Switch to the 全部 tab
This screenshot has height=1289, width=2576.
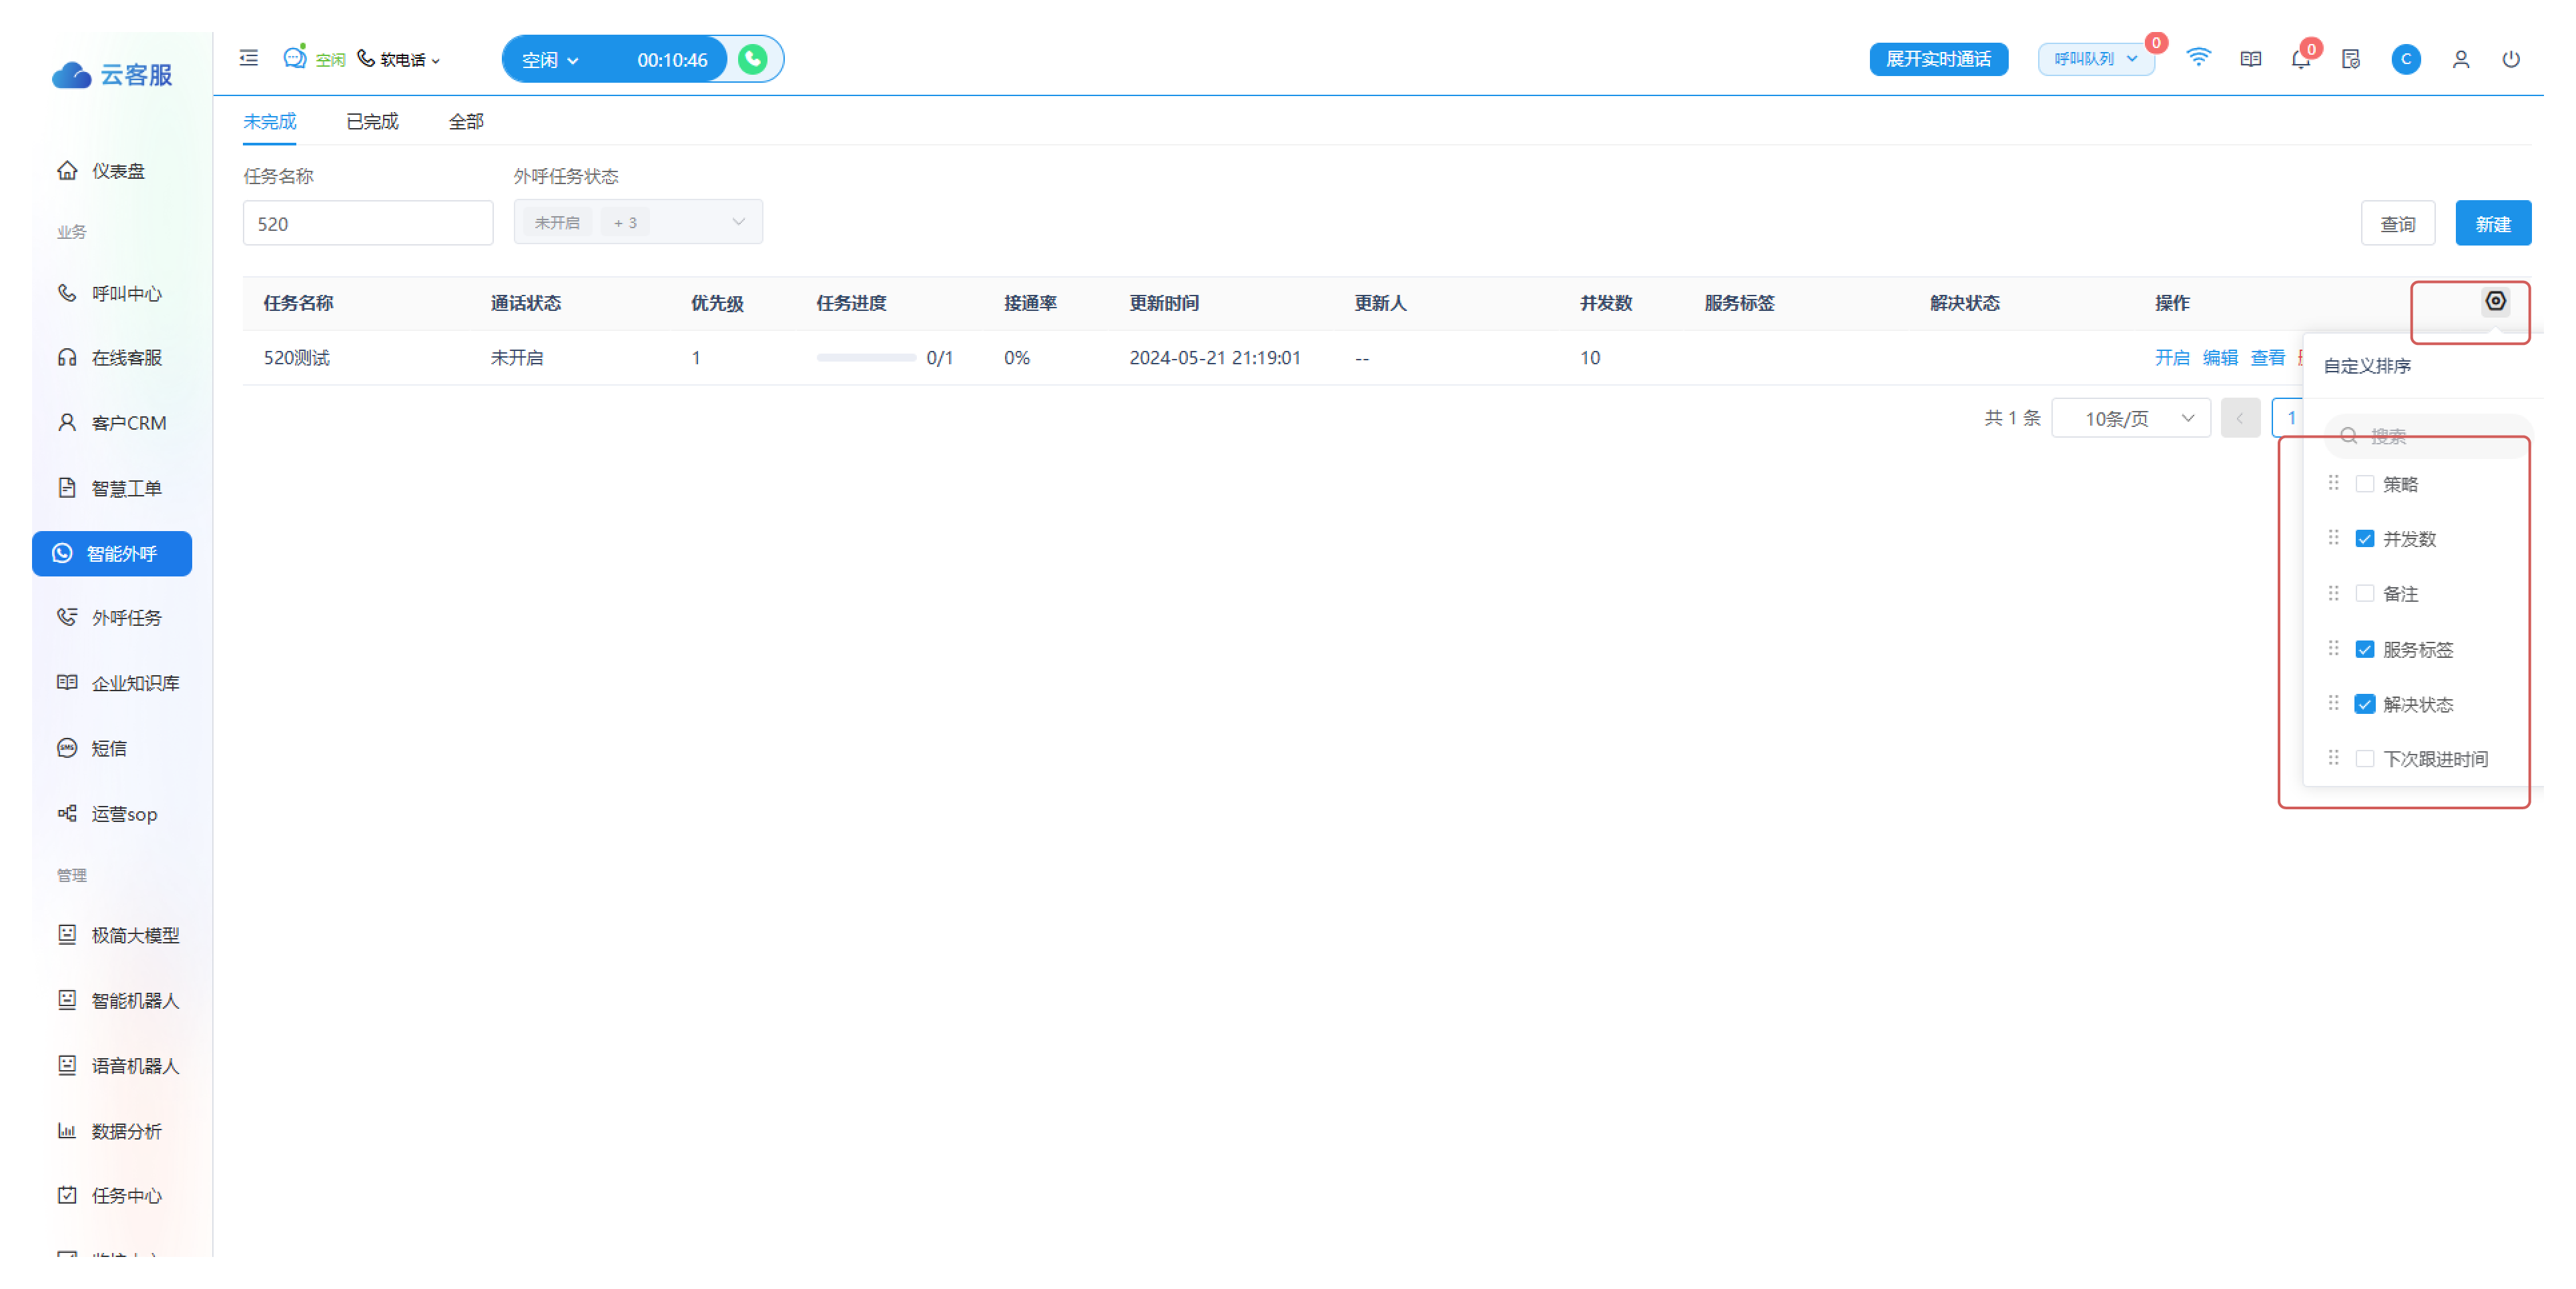click(466, 122)
